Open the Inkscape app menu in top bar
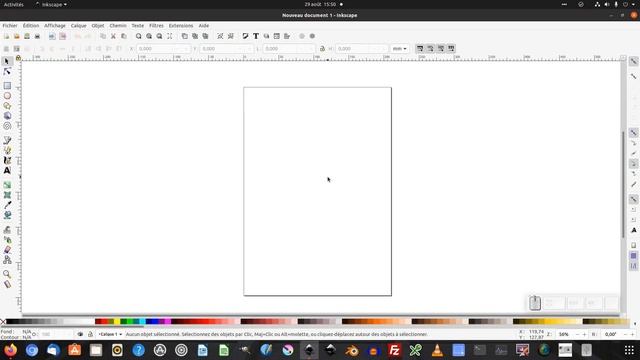The width and height of the screenshot is (640, 360). coord(52,4)
